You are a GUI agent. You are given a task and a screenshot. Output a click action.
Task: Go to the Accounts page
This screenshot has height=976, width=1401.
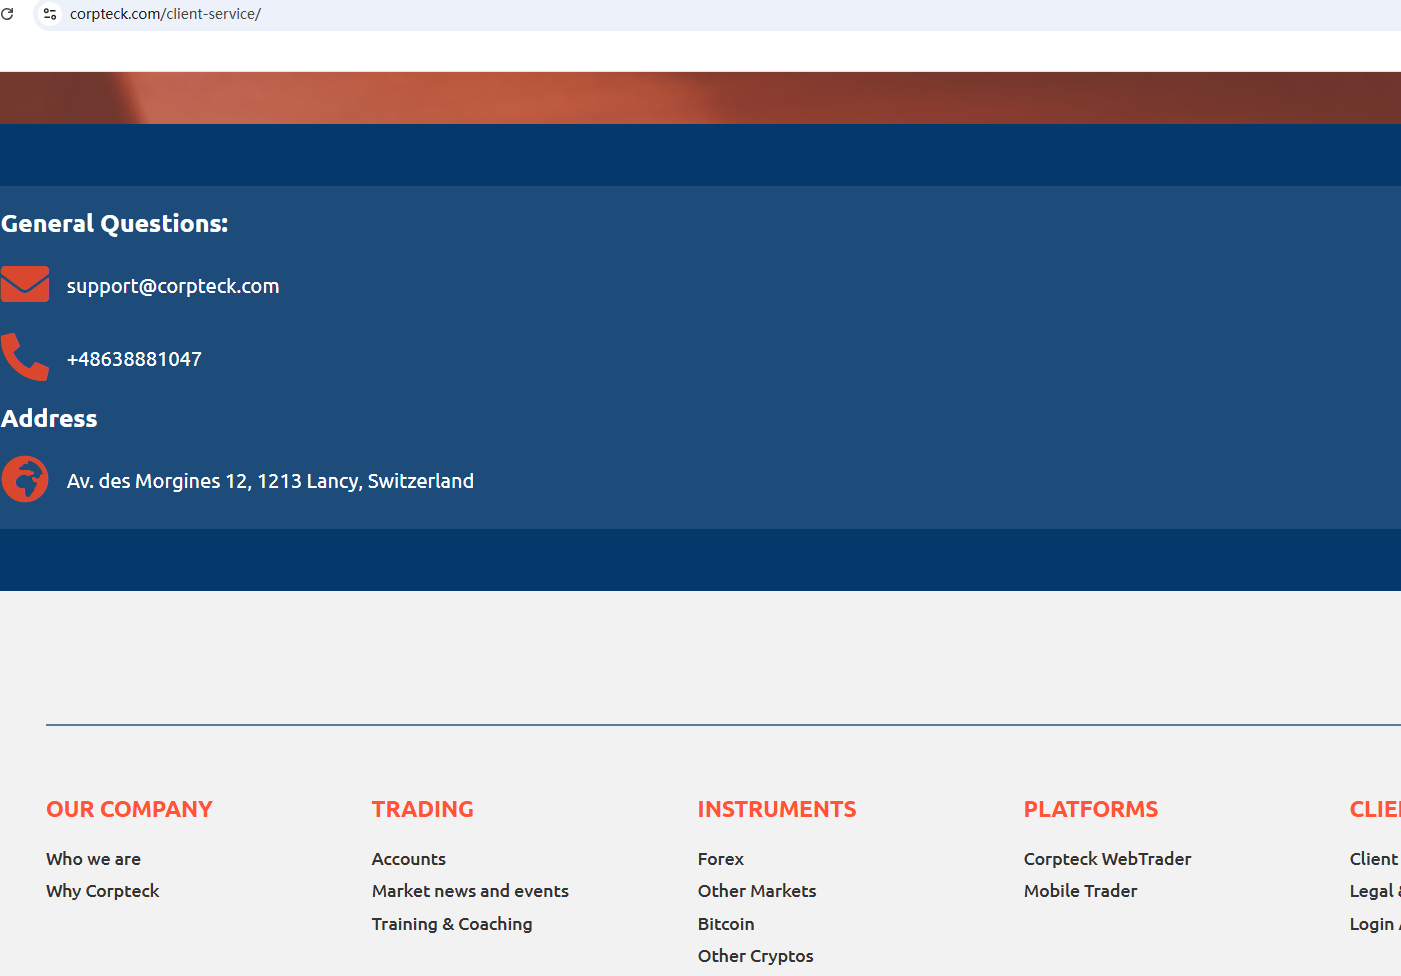[409, 859]
